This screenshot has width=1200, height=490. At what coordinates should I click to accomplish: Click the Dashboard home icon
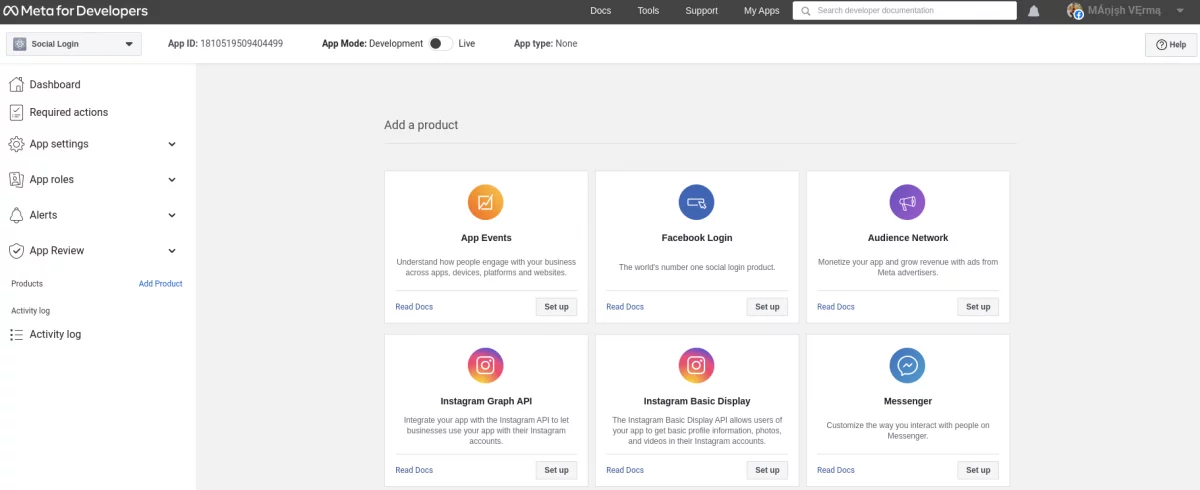(x=16, y=85)
